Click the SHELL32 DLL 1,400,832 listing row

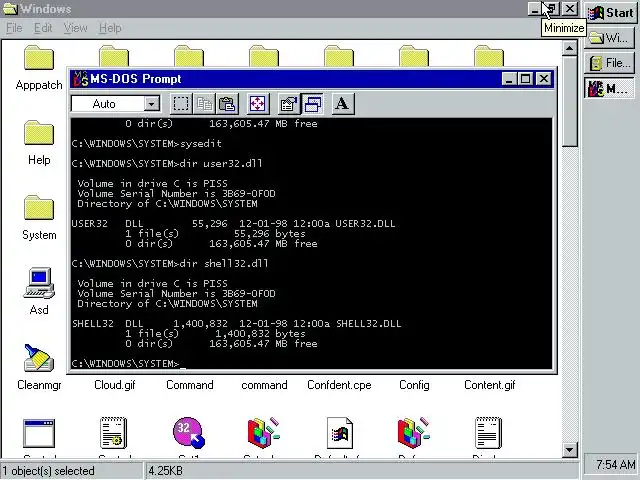pyautogui.click(x=236, y=324)
